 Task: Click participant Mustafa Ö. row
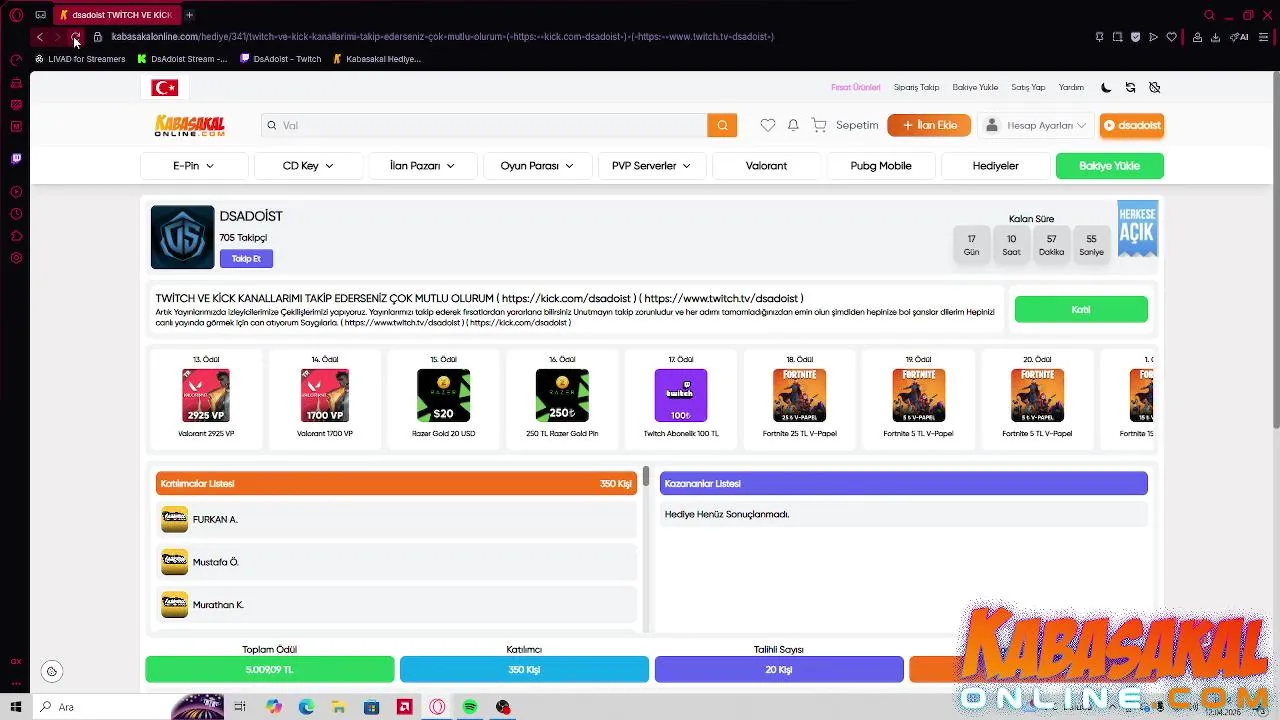(x=397, y=562)
